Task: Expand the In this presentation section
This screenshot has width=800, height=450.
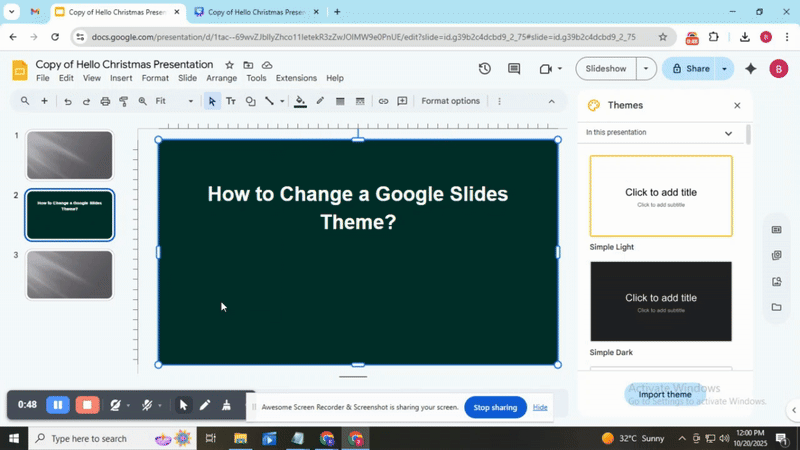Action: (729, 133)
